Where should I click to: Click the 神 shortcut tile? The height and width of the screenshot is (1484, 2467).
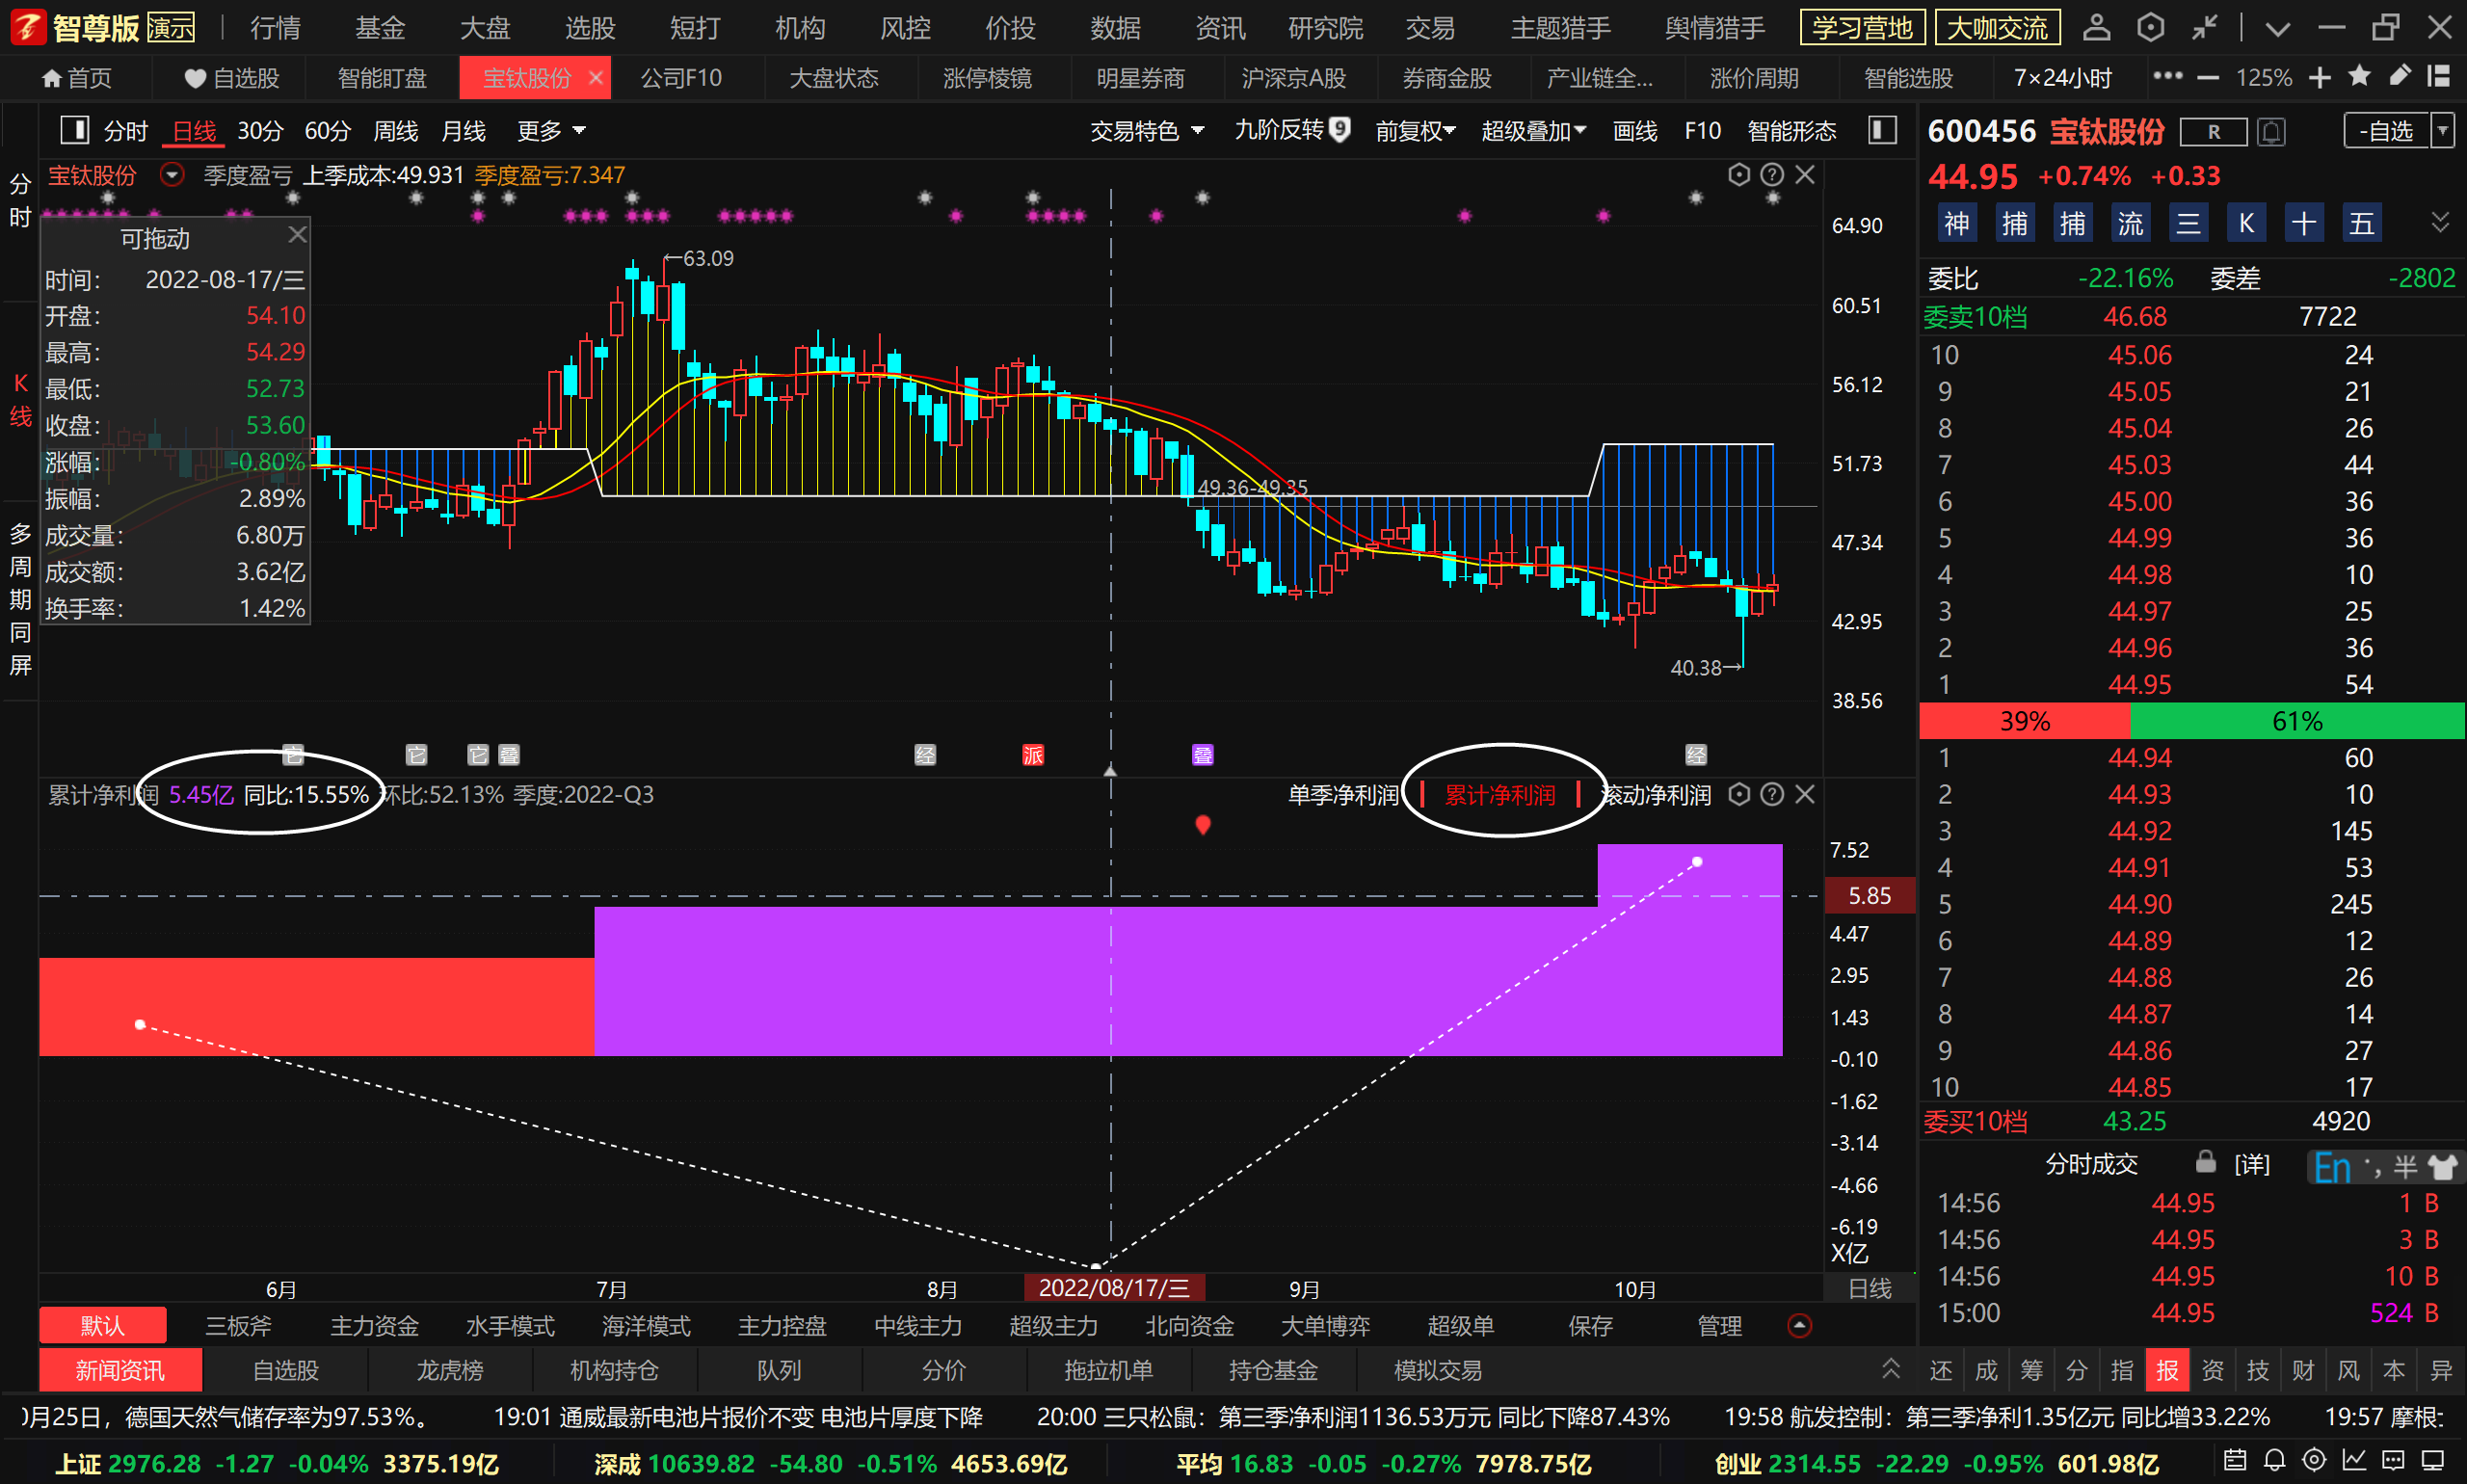1956,223
